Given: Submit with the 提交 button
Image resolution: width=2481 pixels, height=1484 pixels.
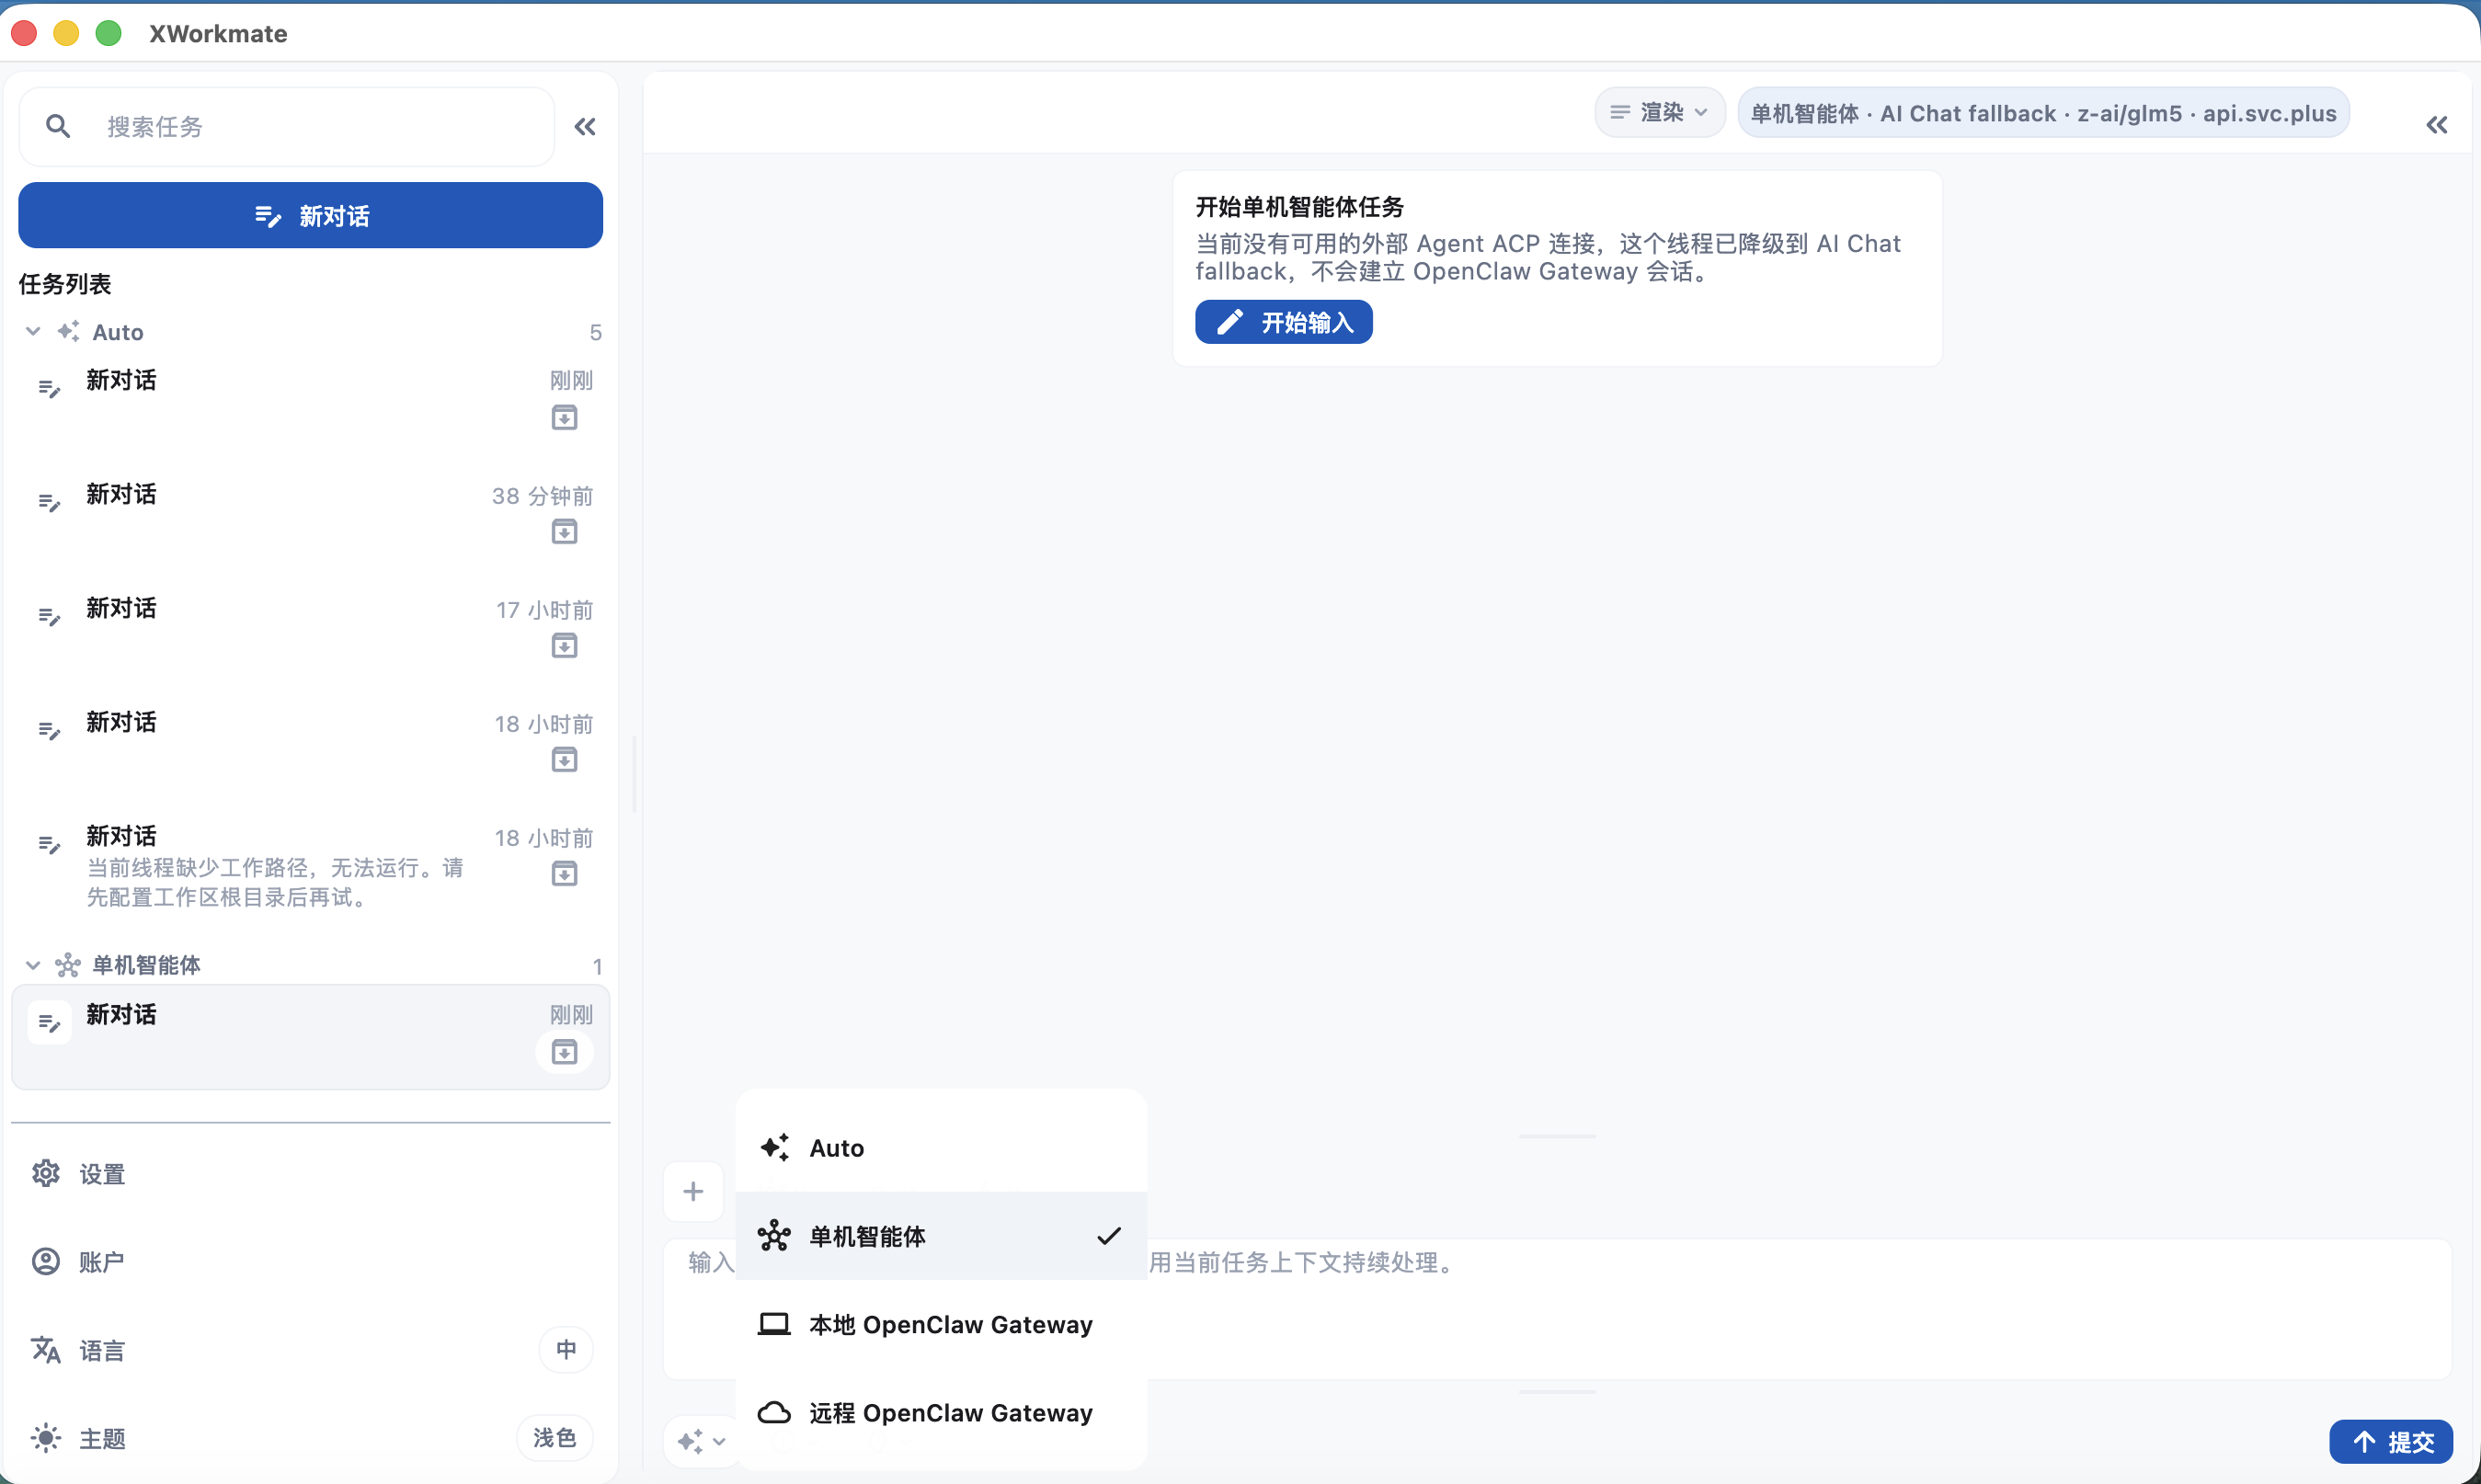Looking at the screenshot, I should (2391, 1441).
